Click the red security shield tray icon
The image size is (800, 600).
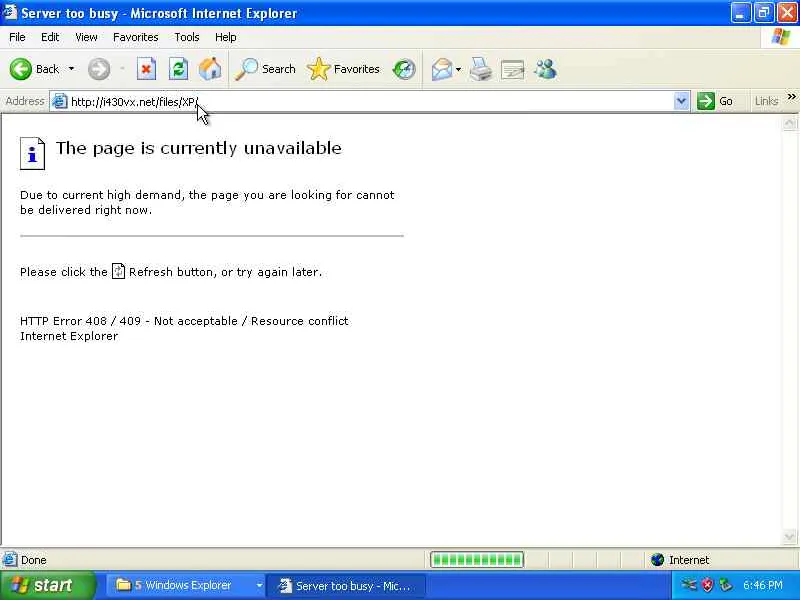coord(707,585)
